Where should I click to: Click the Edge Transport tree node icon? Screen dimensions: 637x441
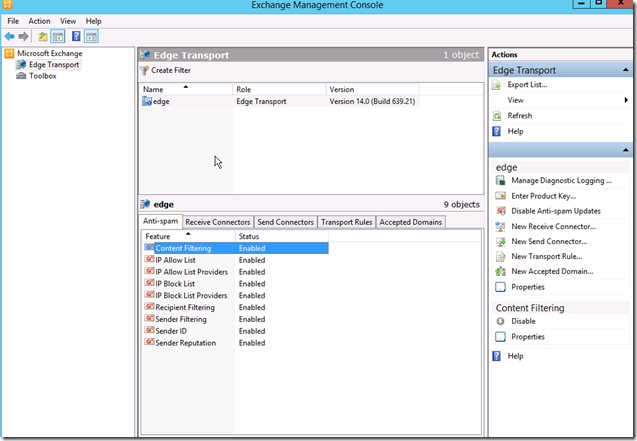point(21,65)
